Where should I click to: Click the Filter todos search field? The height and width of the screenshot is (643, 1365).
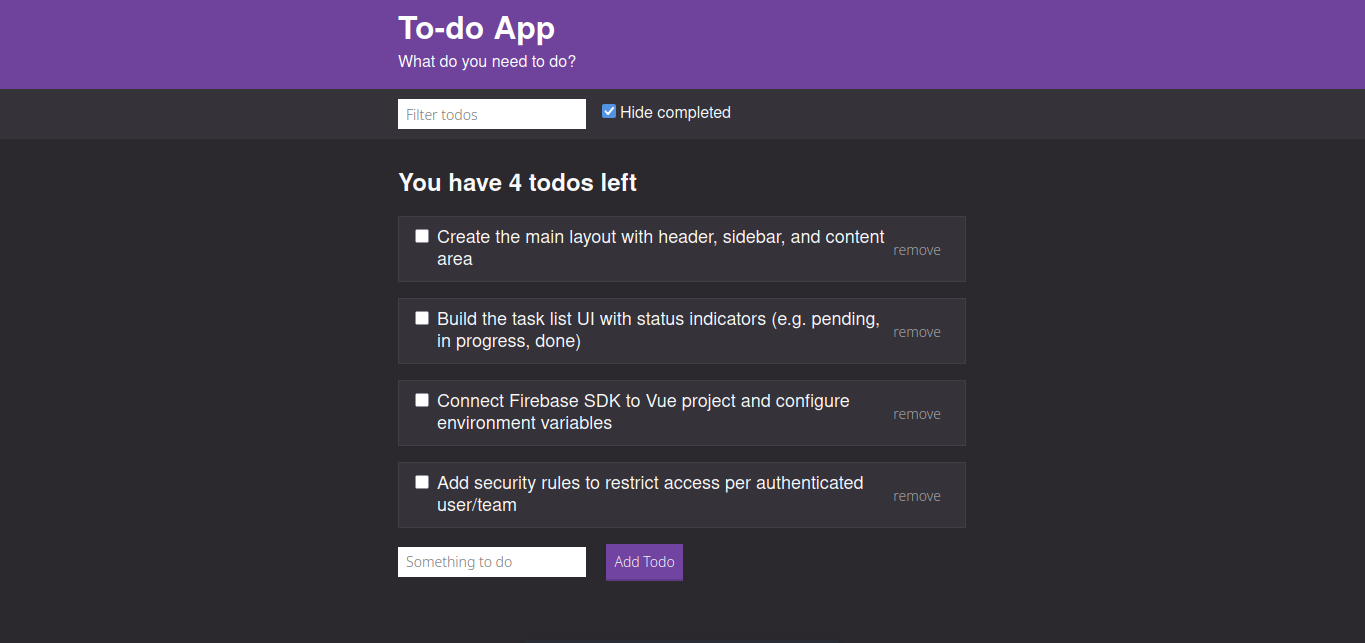(x=491, y=114)
